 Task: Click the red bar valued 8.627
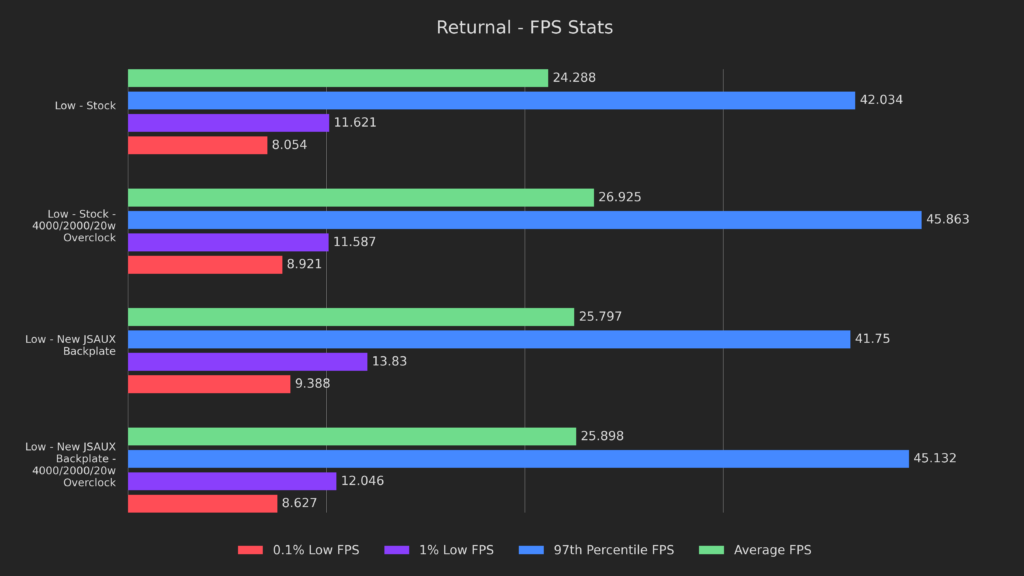tap(202, 503)
